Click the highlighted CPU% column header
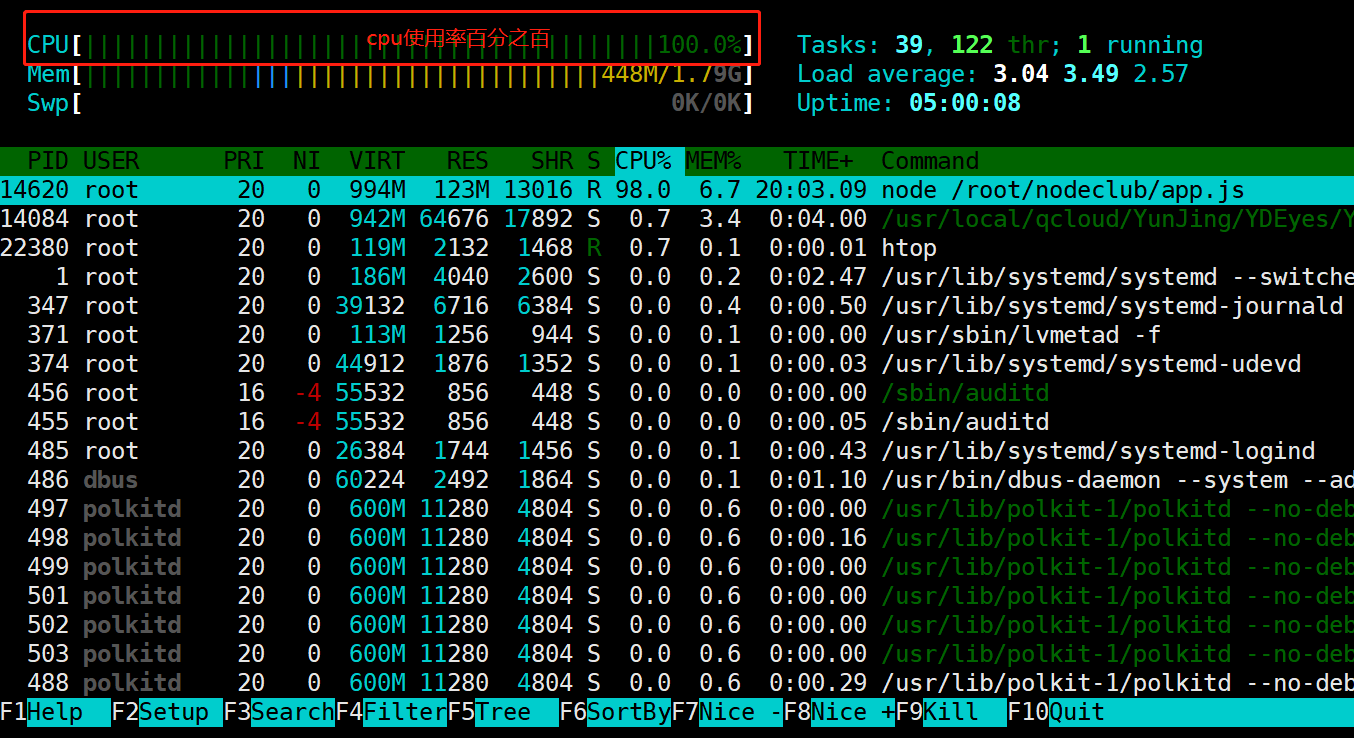 (x=649, y=161)
